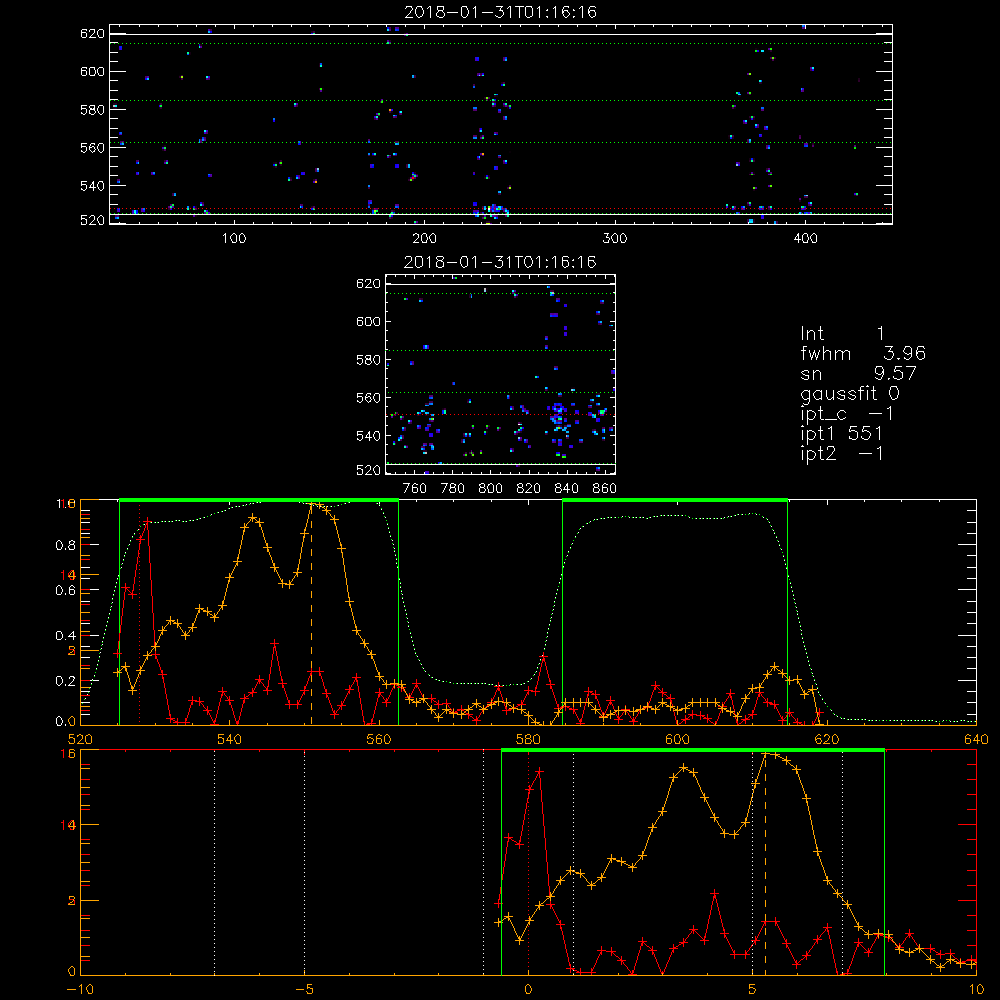1000x1000 pixels.
Task: Click the middle zoomed detector image panel
Action: pos(501,374)
